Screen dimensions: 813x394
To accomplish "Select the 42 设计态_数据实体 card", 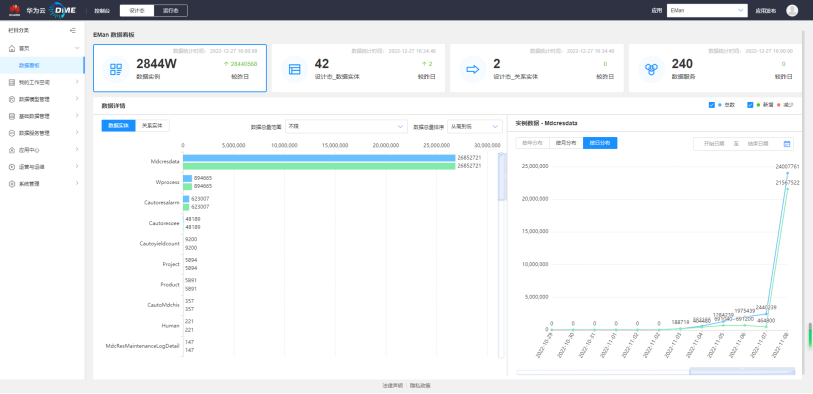I will [x=358, y=68].
